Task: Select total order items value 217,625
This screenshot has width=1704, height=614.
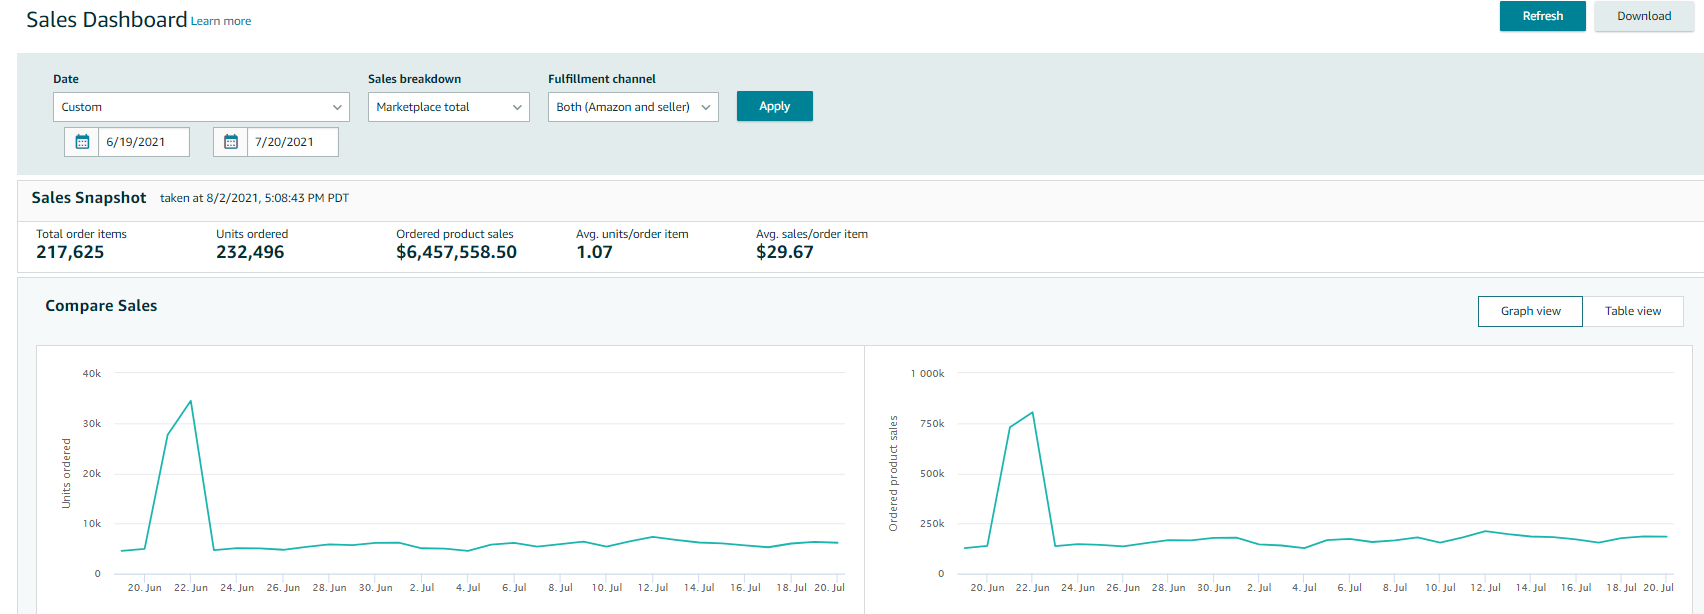Action: pos(70,252)
